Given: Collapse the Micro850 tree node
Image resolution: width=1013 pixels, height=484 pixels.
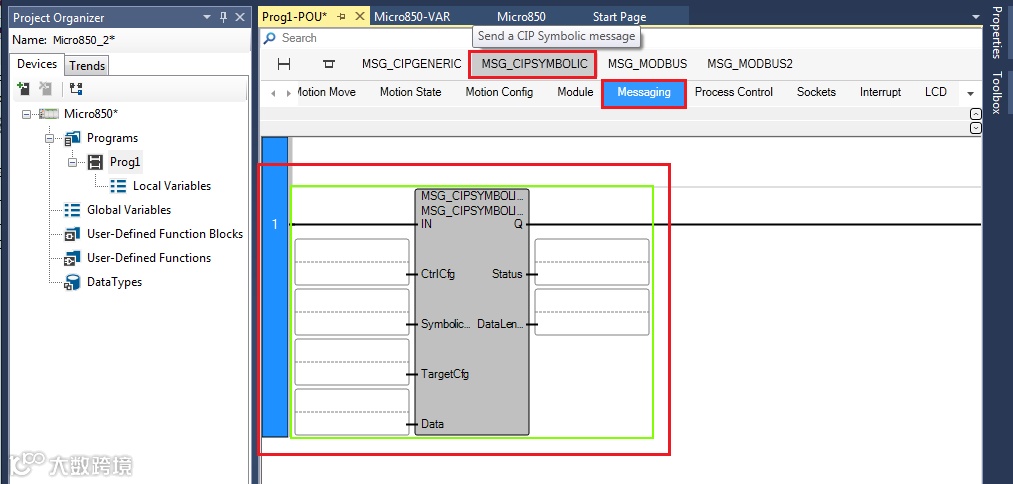Looking at the screenshot, I should pyautogui.click(x=27, y=114).
